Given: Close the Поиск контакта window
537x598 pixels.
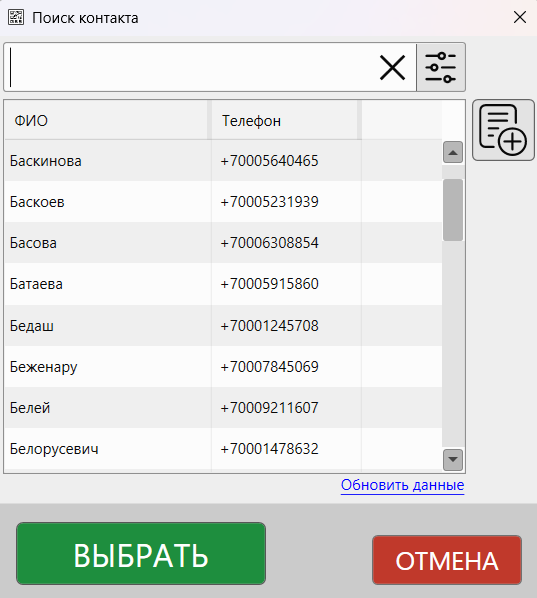Looking at the screenshot, I should coord(520,18).
